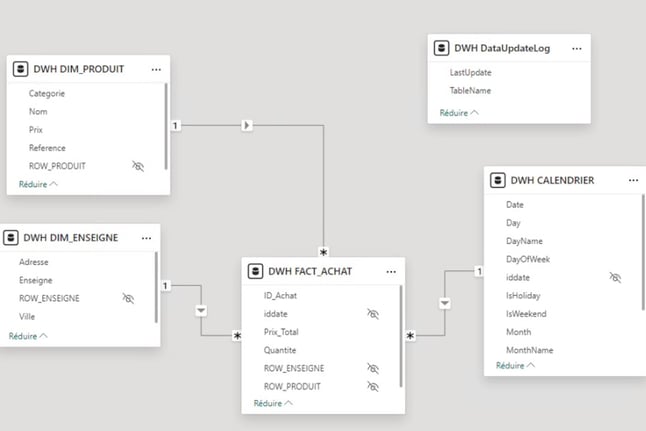Viewport: 646px width, 431px height.
Task: Select the Prix_Total field in FACT_ACHAT
Action: point(281,332)
